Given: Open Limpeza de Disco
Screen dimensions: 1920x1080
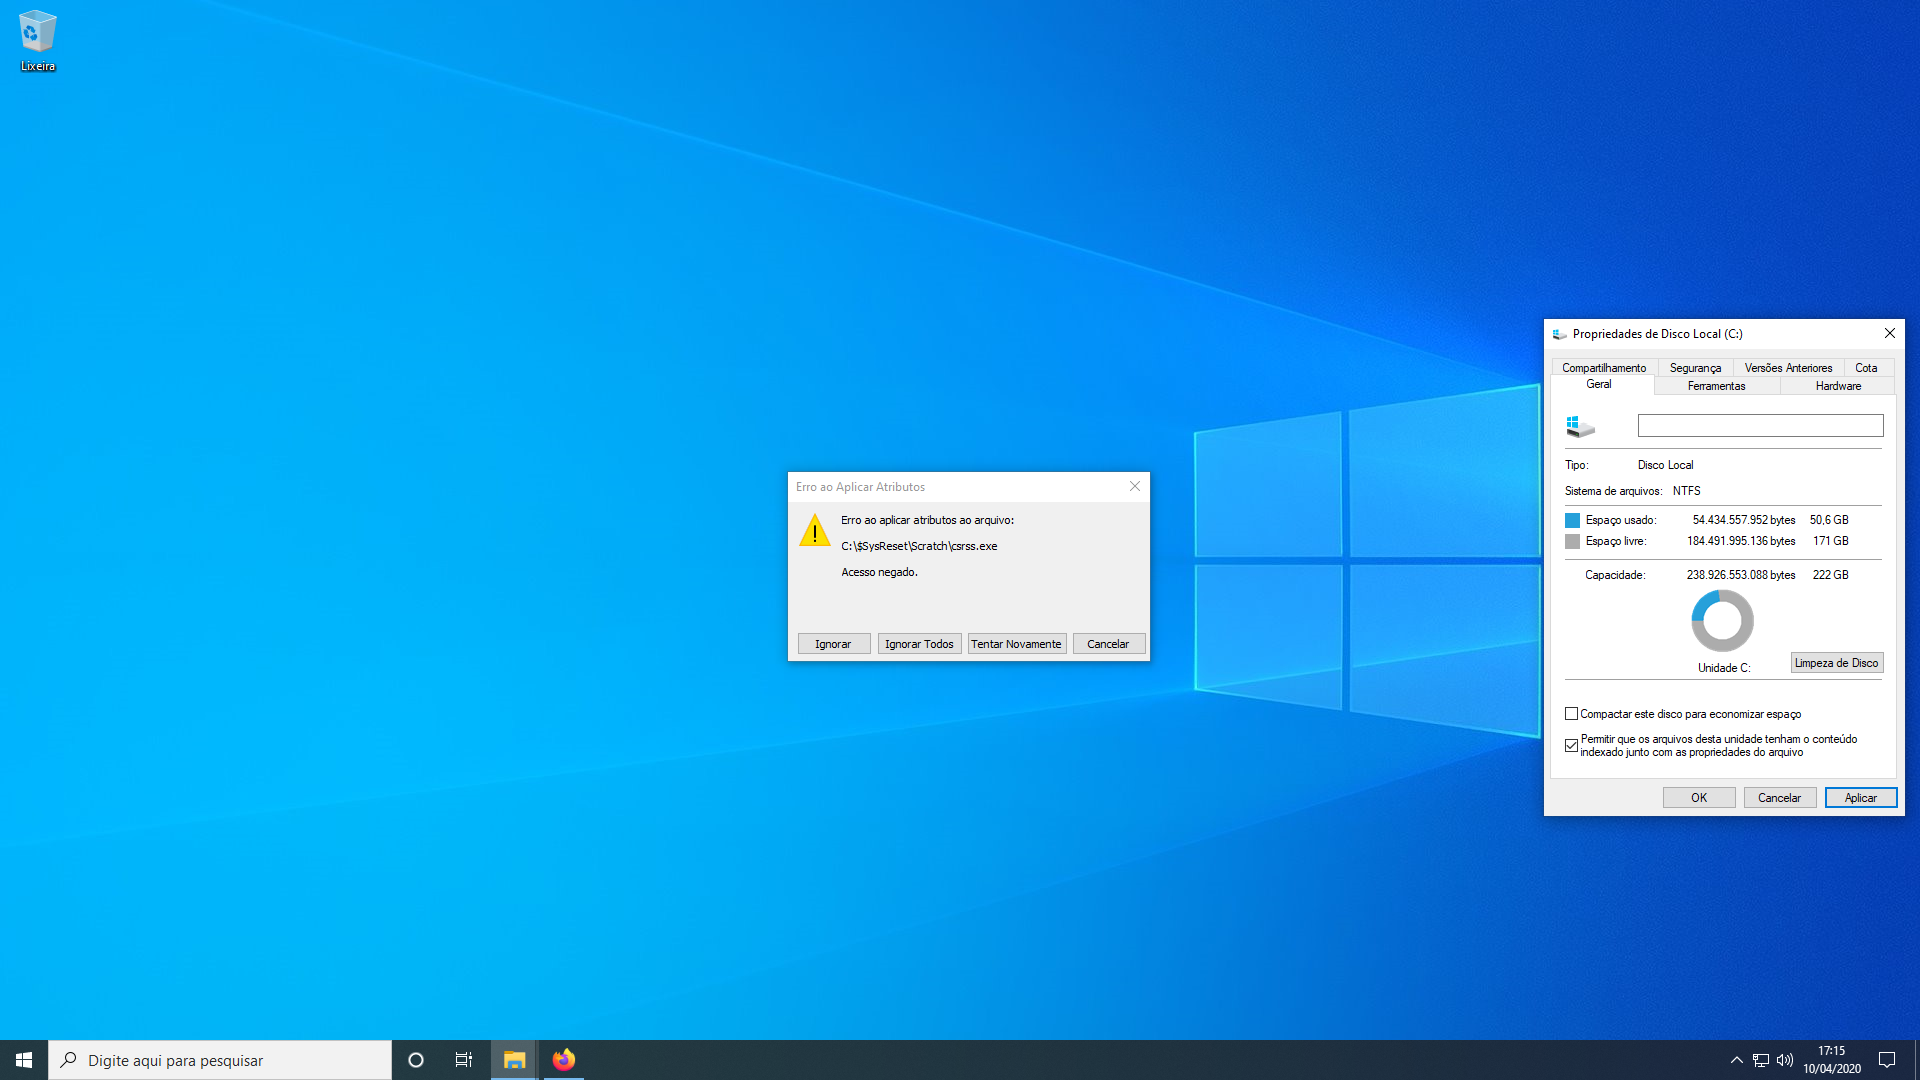Looking at the screenshot, I should click(x=1836, y=663).
